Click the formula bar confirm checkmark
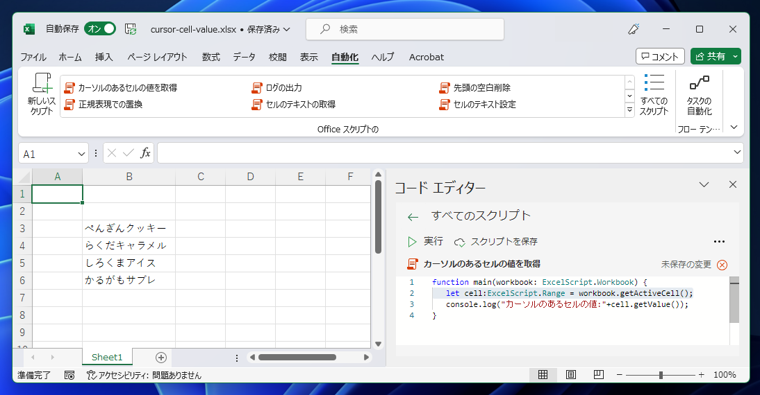 tap(128, 154)
